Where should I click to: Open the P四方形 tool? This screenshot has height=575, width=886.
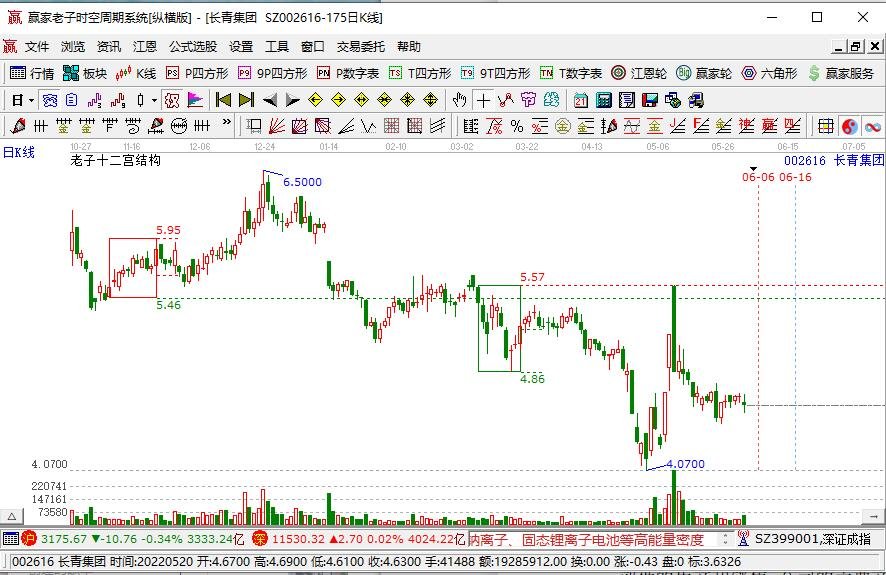click(197, 73)
